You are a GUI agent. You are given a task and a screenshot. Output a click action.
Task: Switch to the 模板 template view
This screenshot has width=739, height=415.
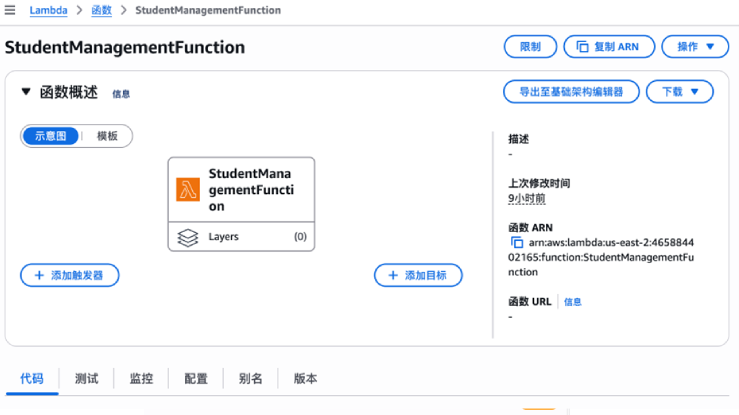107,136
